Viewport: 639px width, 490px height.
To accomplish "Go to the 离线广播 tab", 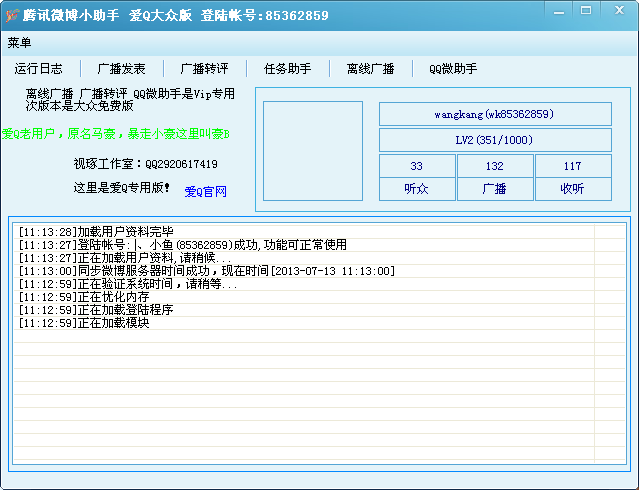I will pyautogui.click(x=370, y=68).
